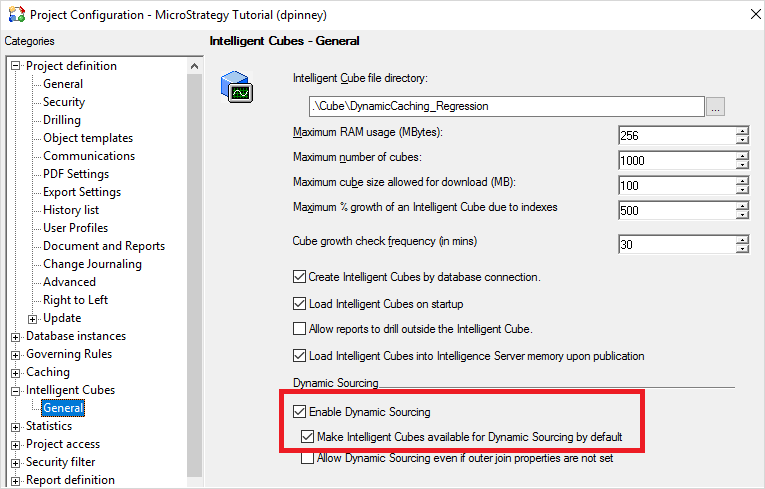Click the Intelligent Cube file directory field
The height and width of the screenshot is (489, 765).
tap(504, 105)
